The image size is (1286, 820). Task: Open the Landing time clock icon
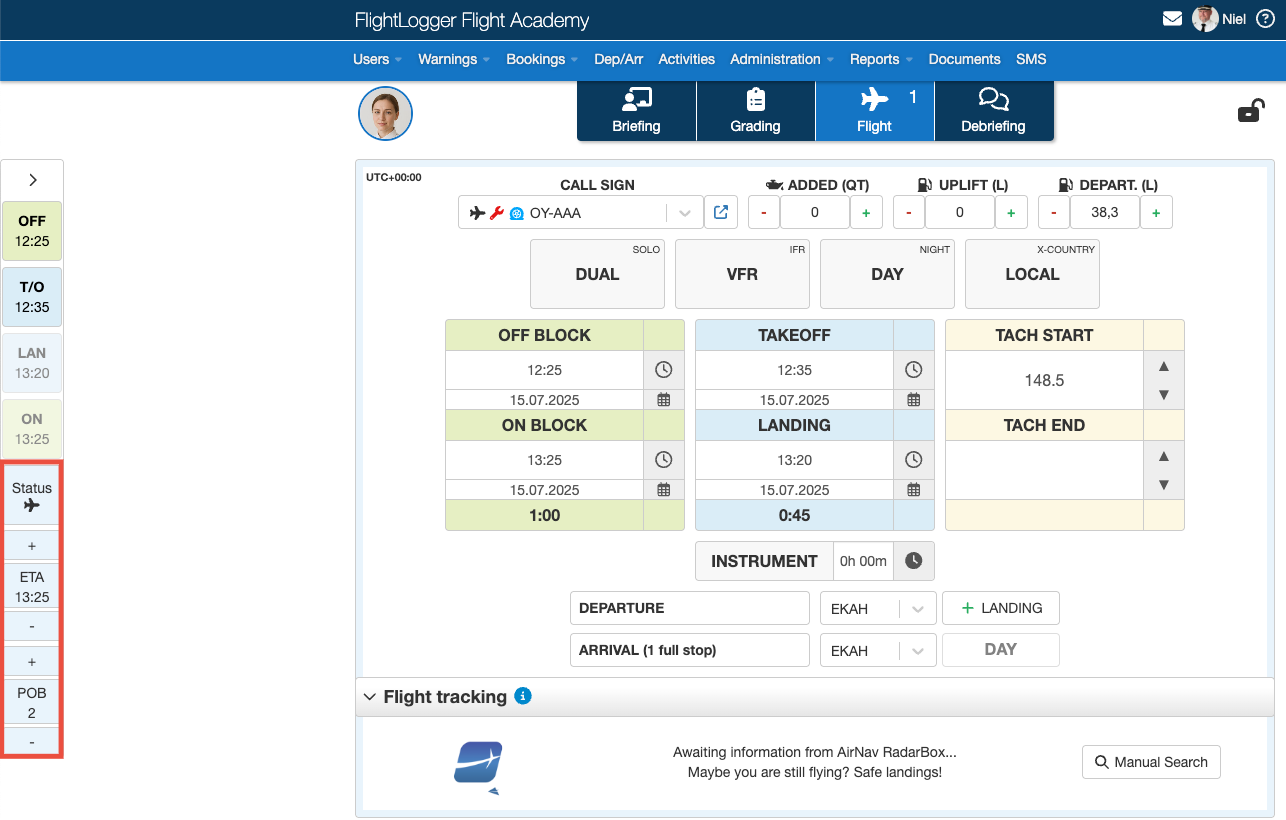tap(913, 460)
